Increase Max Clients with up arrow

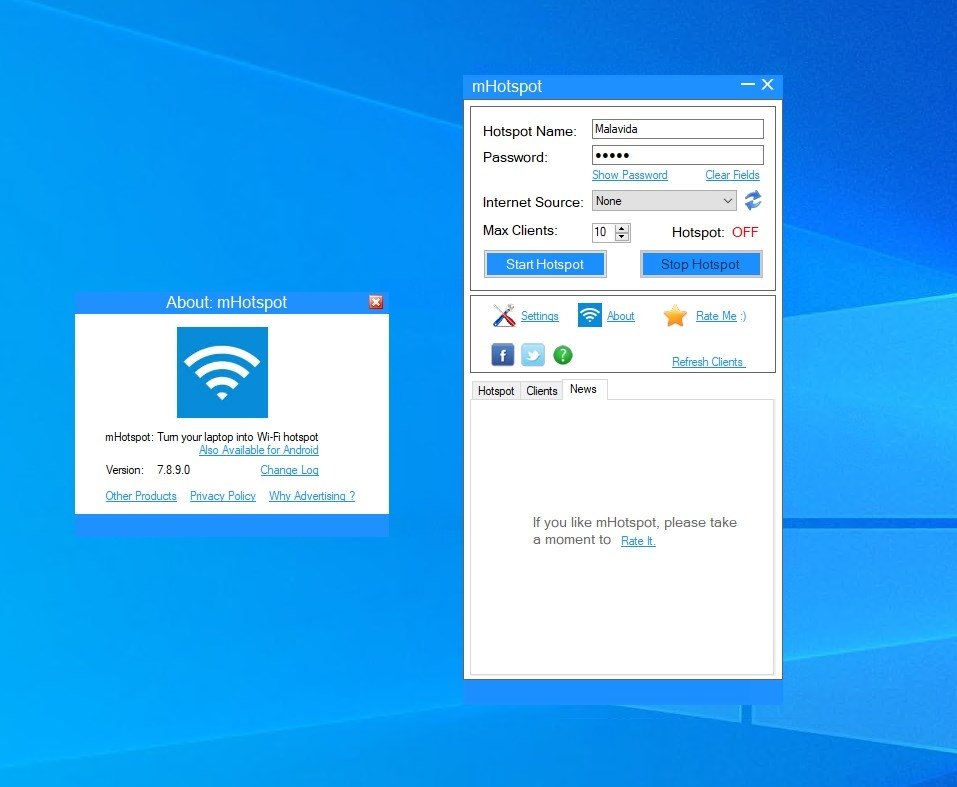click(x=622, y=228)
